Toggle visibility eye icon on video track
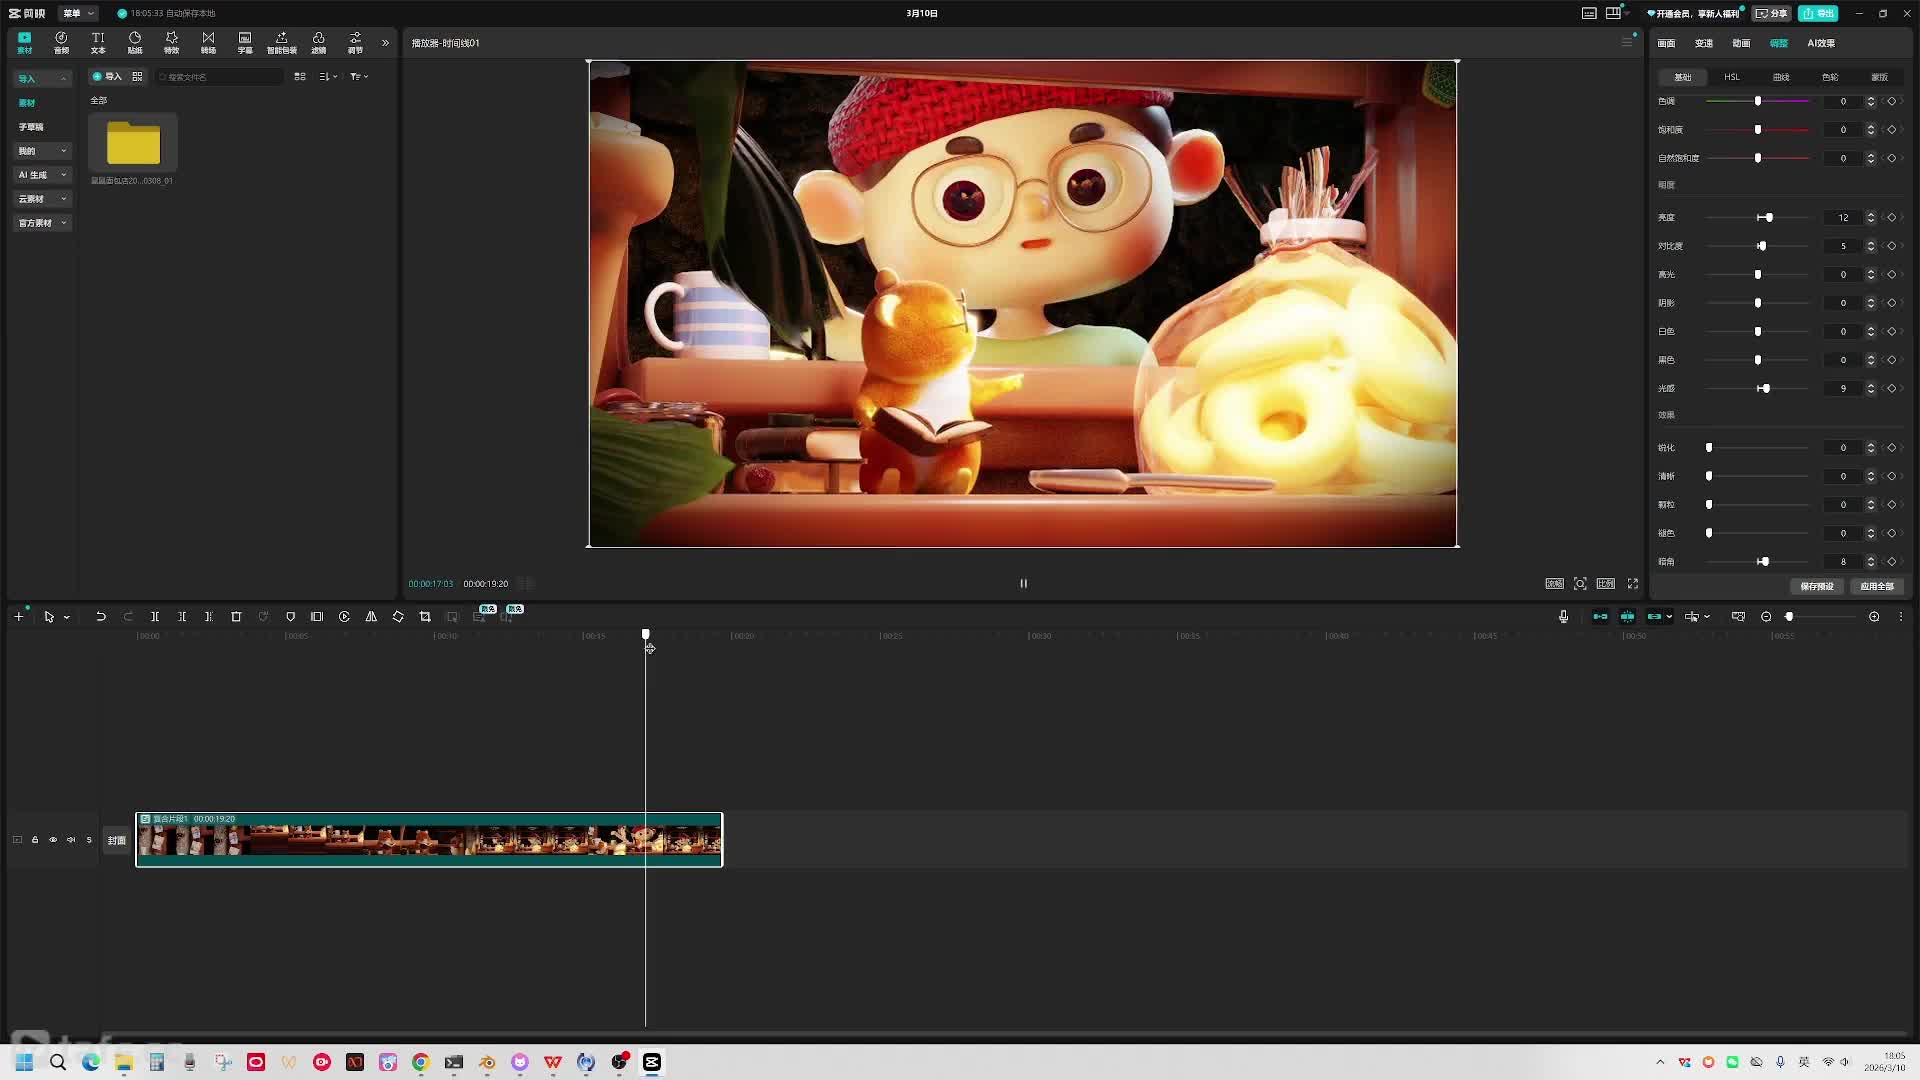Screen dimensions: 1920x1080 [53, 840]
